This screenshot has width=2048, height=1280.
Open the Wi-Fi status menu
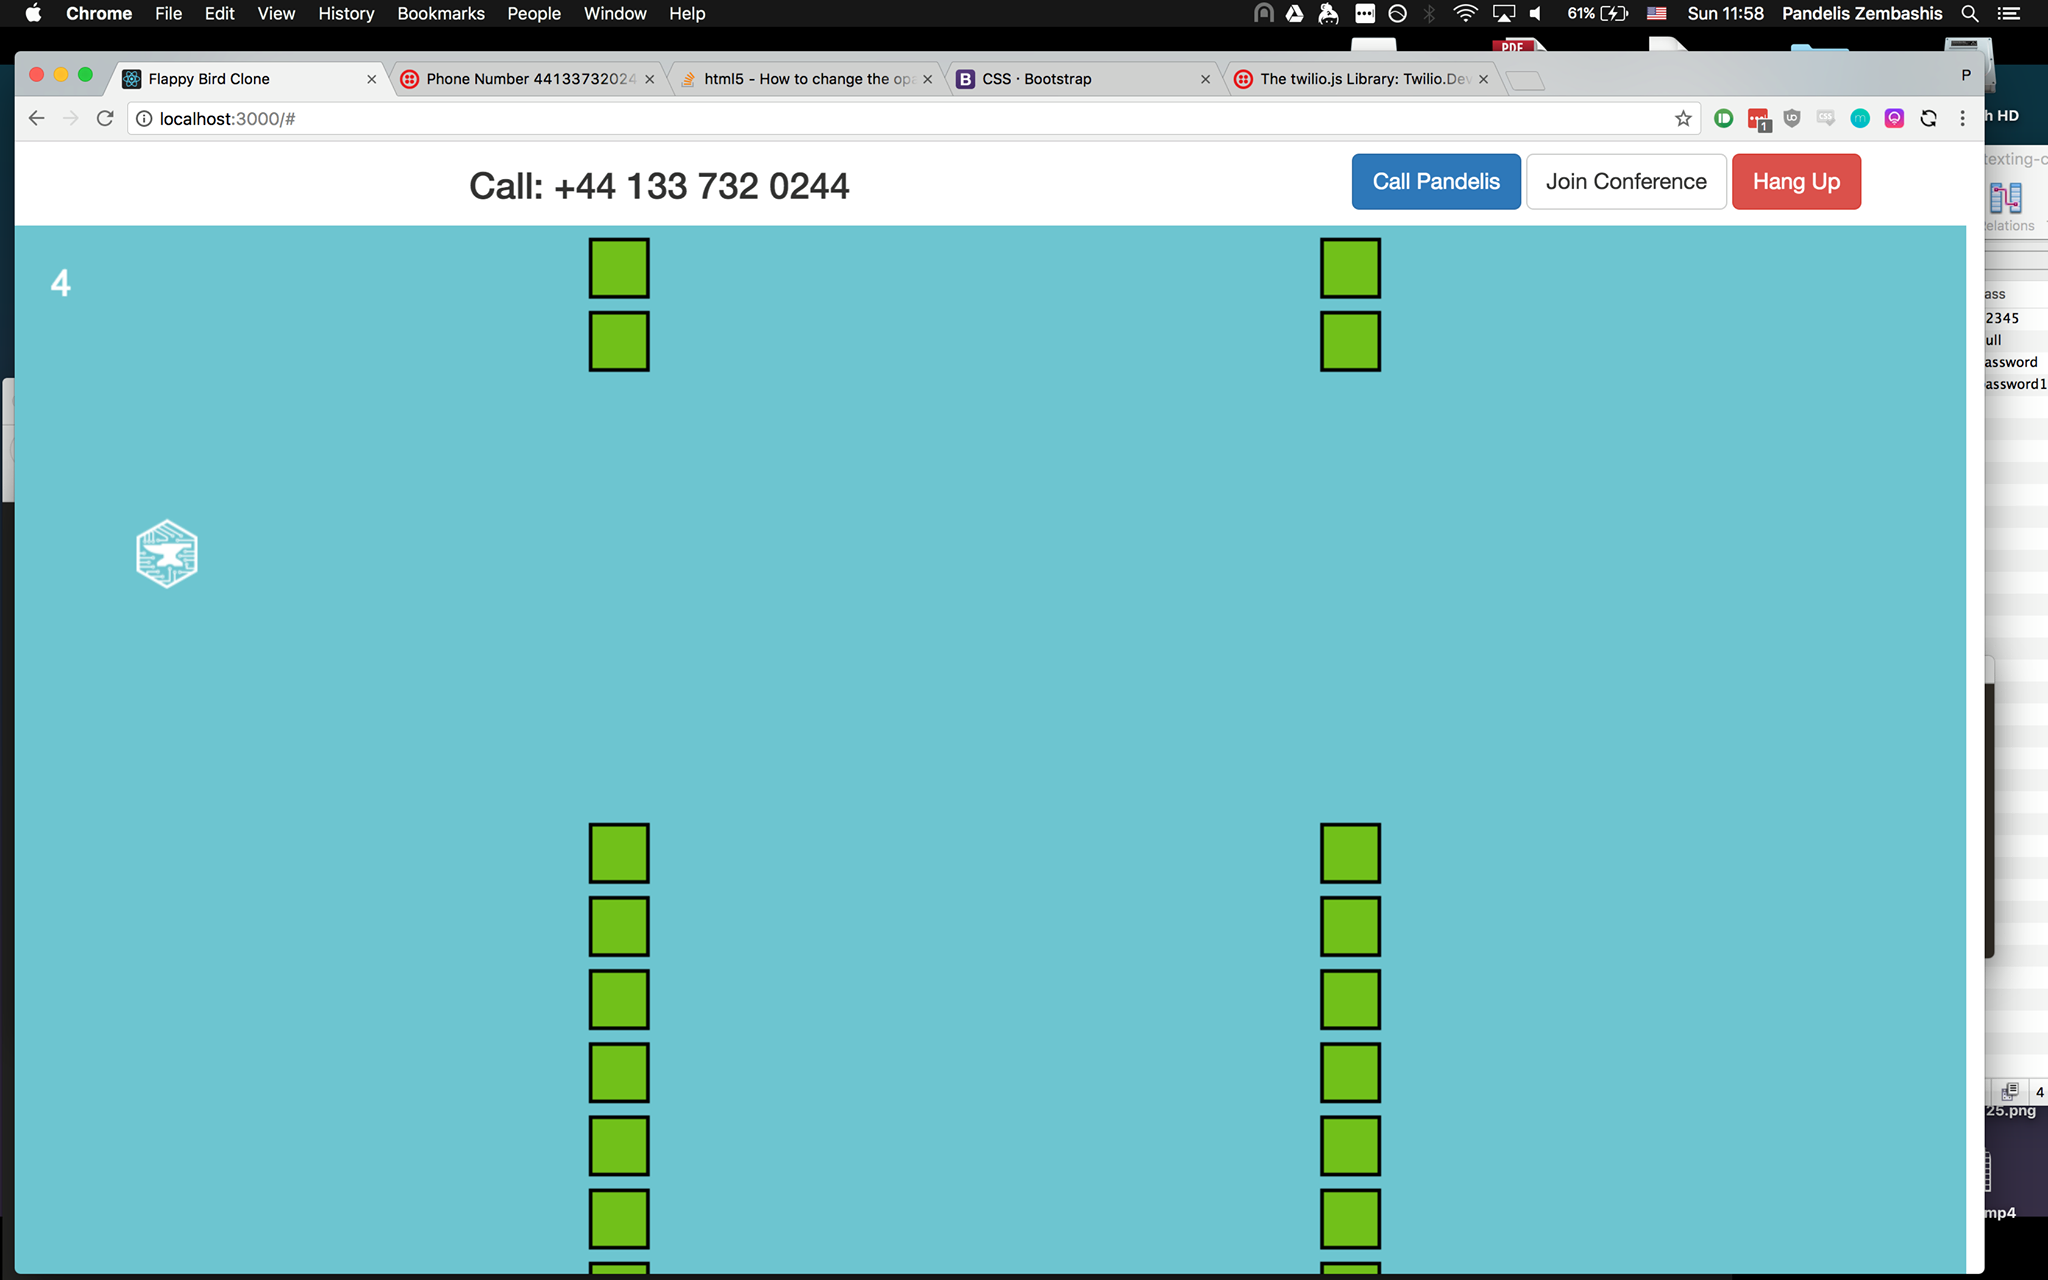[1465, 14]
